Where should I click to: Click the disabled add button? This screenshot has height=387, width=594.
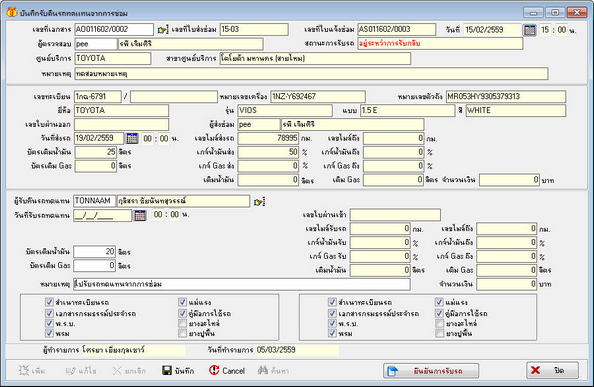pos(32,370)
